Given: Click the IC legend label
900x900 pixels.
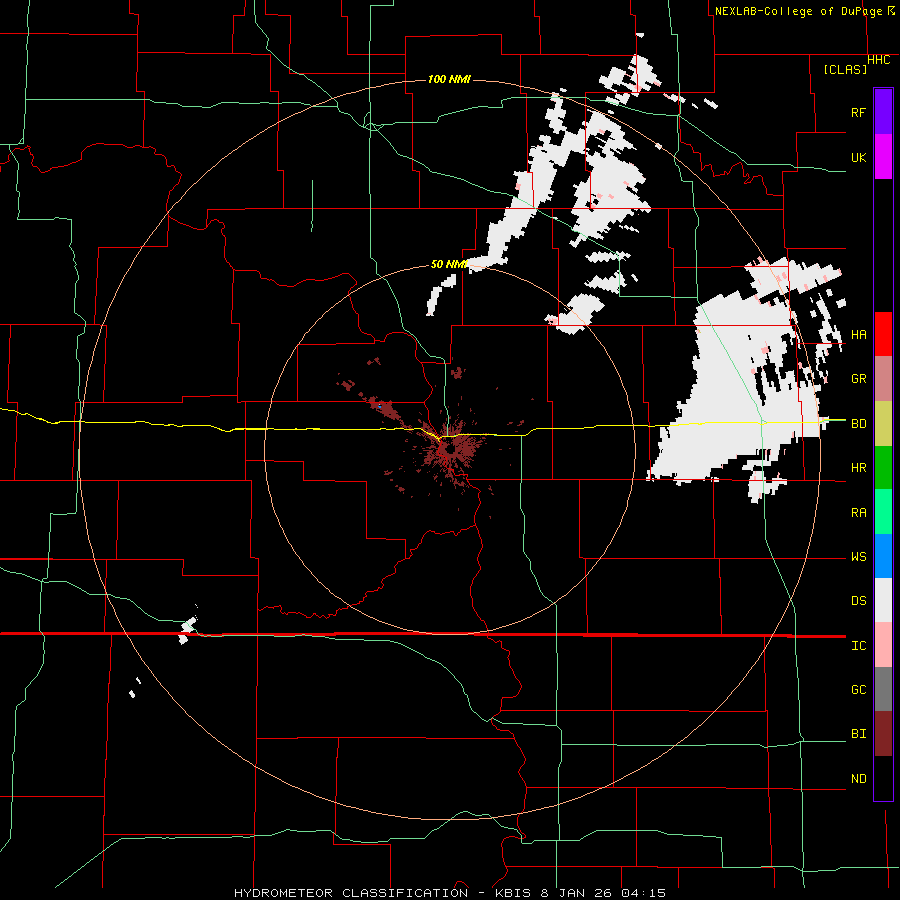Looking at the screenshot, I should point(858,646).
